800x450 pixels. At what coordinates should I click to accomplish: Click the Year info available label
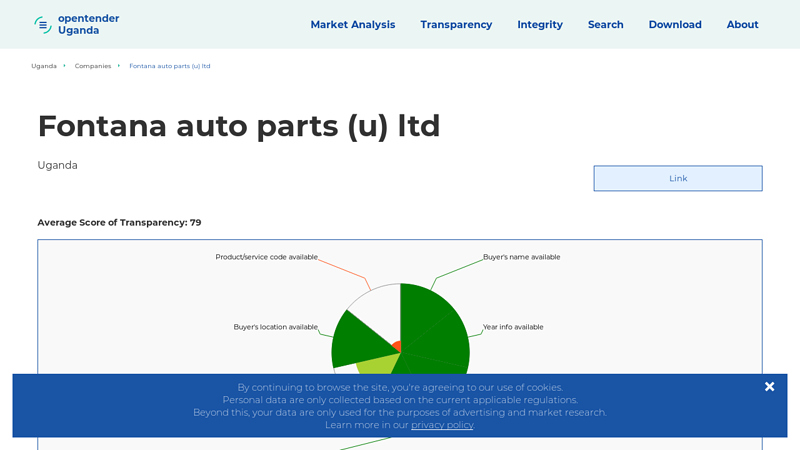(x=513, y=327)
